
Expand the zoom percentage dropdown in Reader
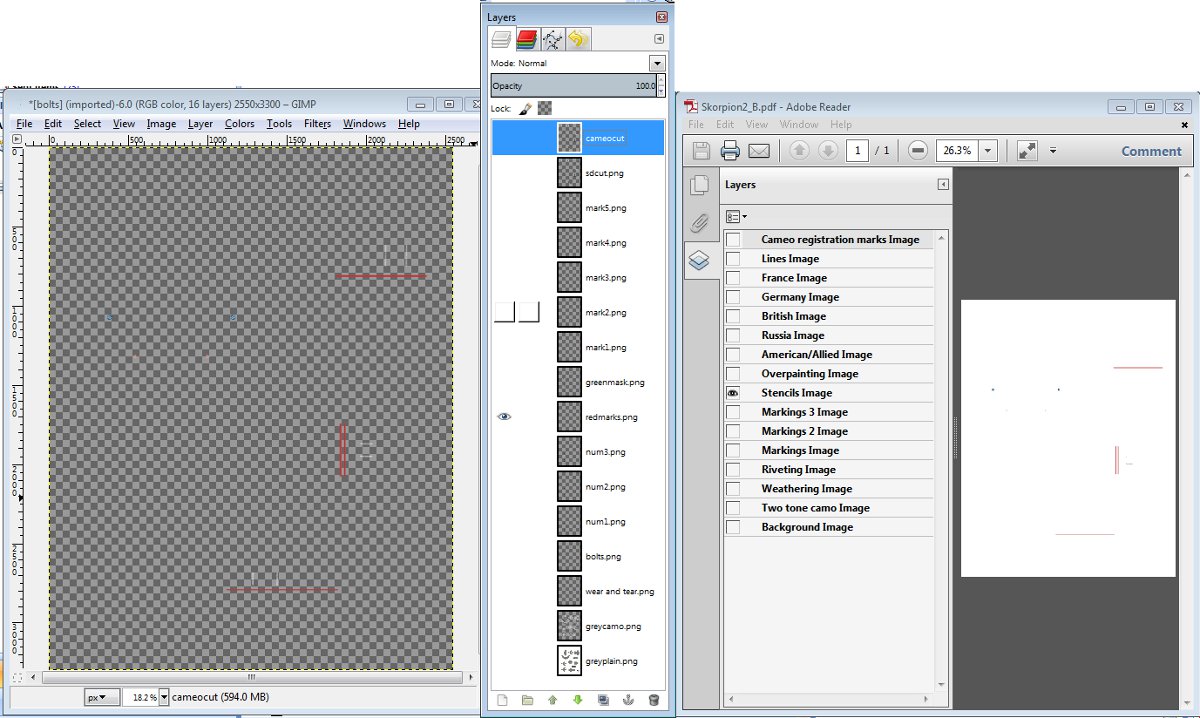(988, 151)
